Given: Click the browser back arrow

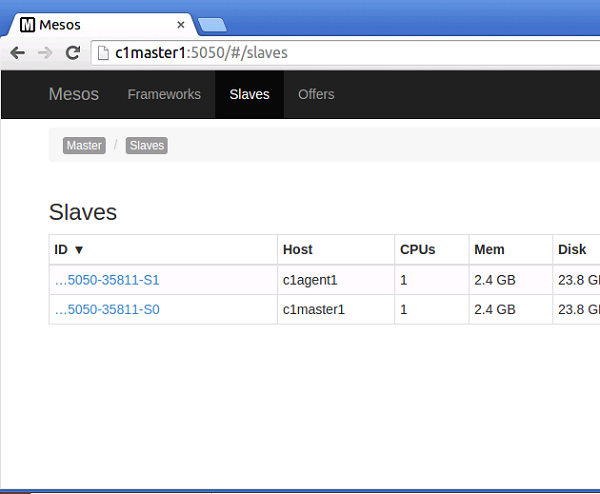Looking at the screenshot, I should click(x=18, y=53).
